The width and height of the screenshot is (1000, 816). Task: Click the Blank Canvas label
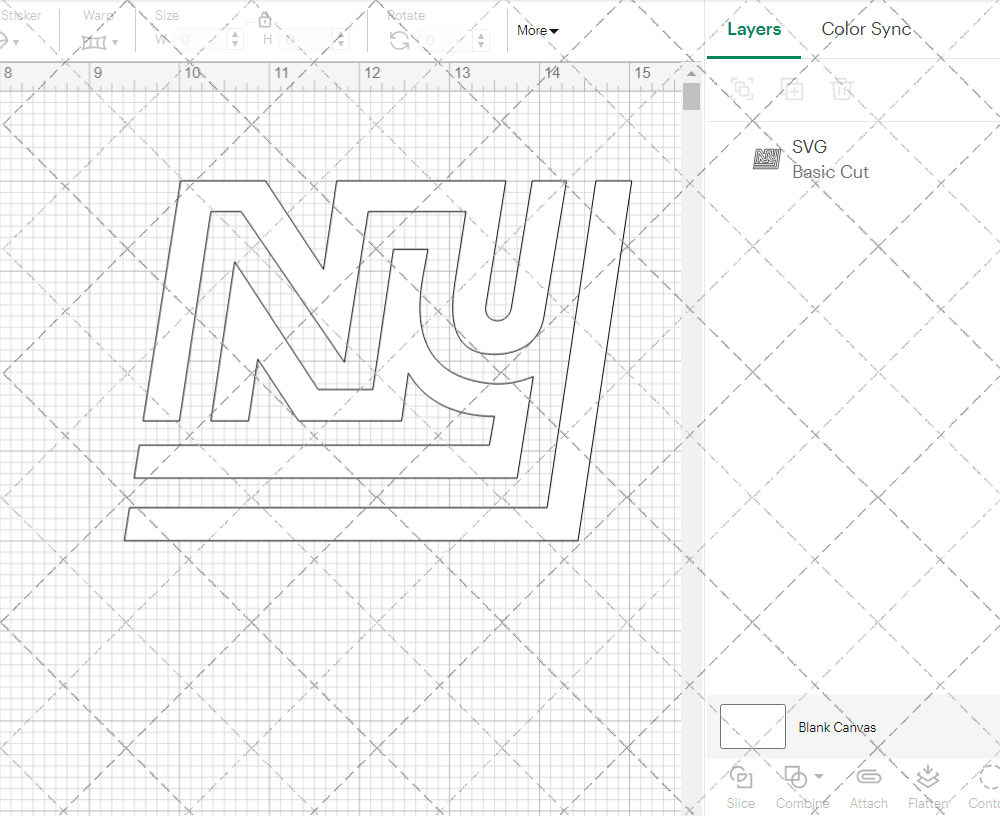click(x=837, y=727)
